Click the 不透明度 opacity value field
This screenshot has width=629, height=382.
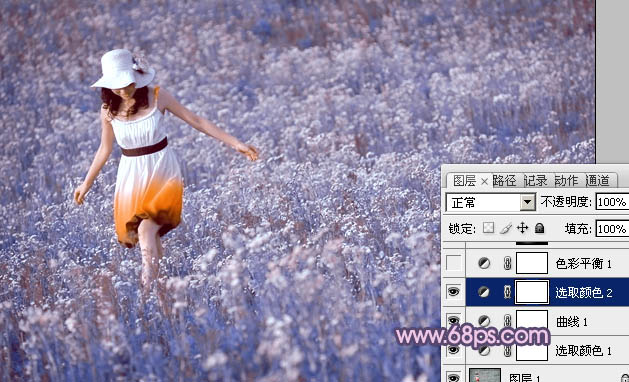[612, 202]
